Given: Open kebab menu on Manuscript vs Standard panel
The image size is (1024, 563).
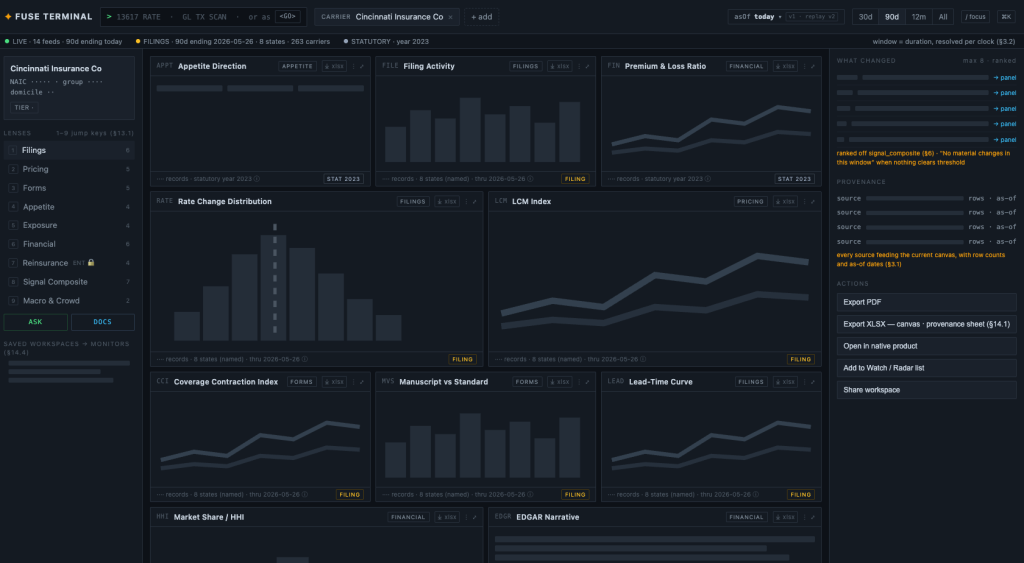Looking at the screenshot, I should (x=579, y=381).
